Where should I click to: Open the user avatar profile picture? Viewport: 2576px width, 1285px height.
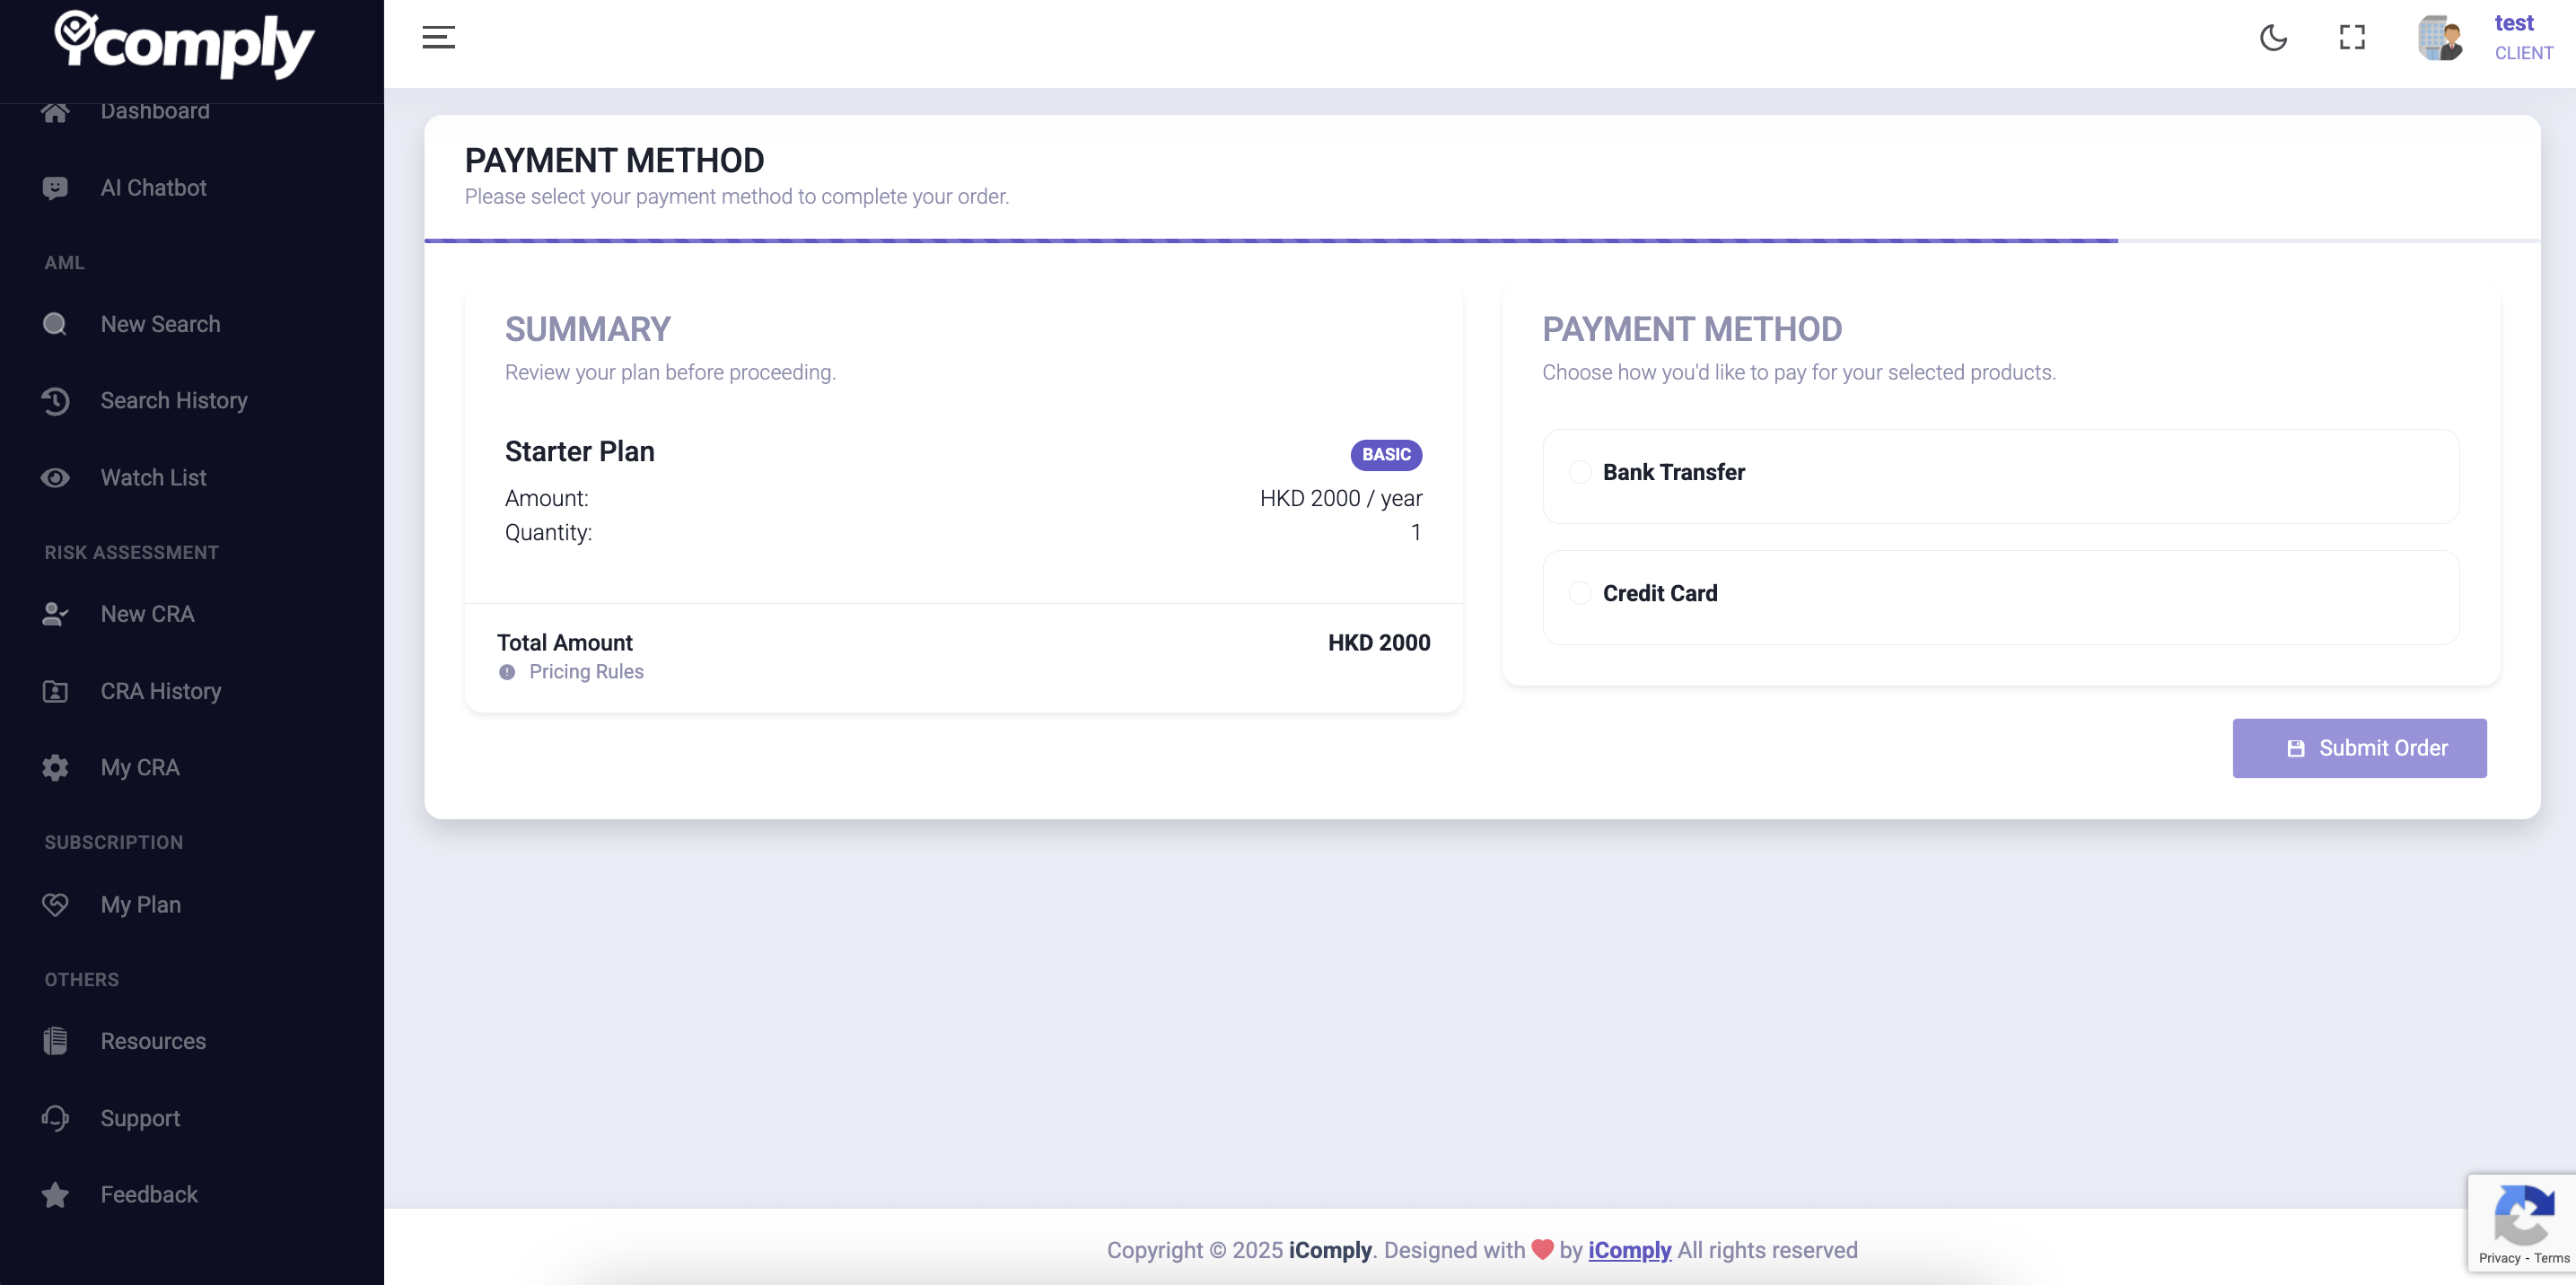point(2440,38)
